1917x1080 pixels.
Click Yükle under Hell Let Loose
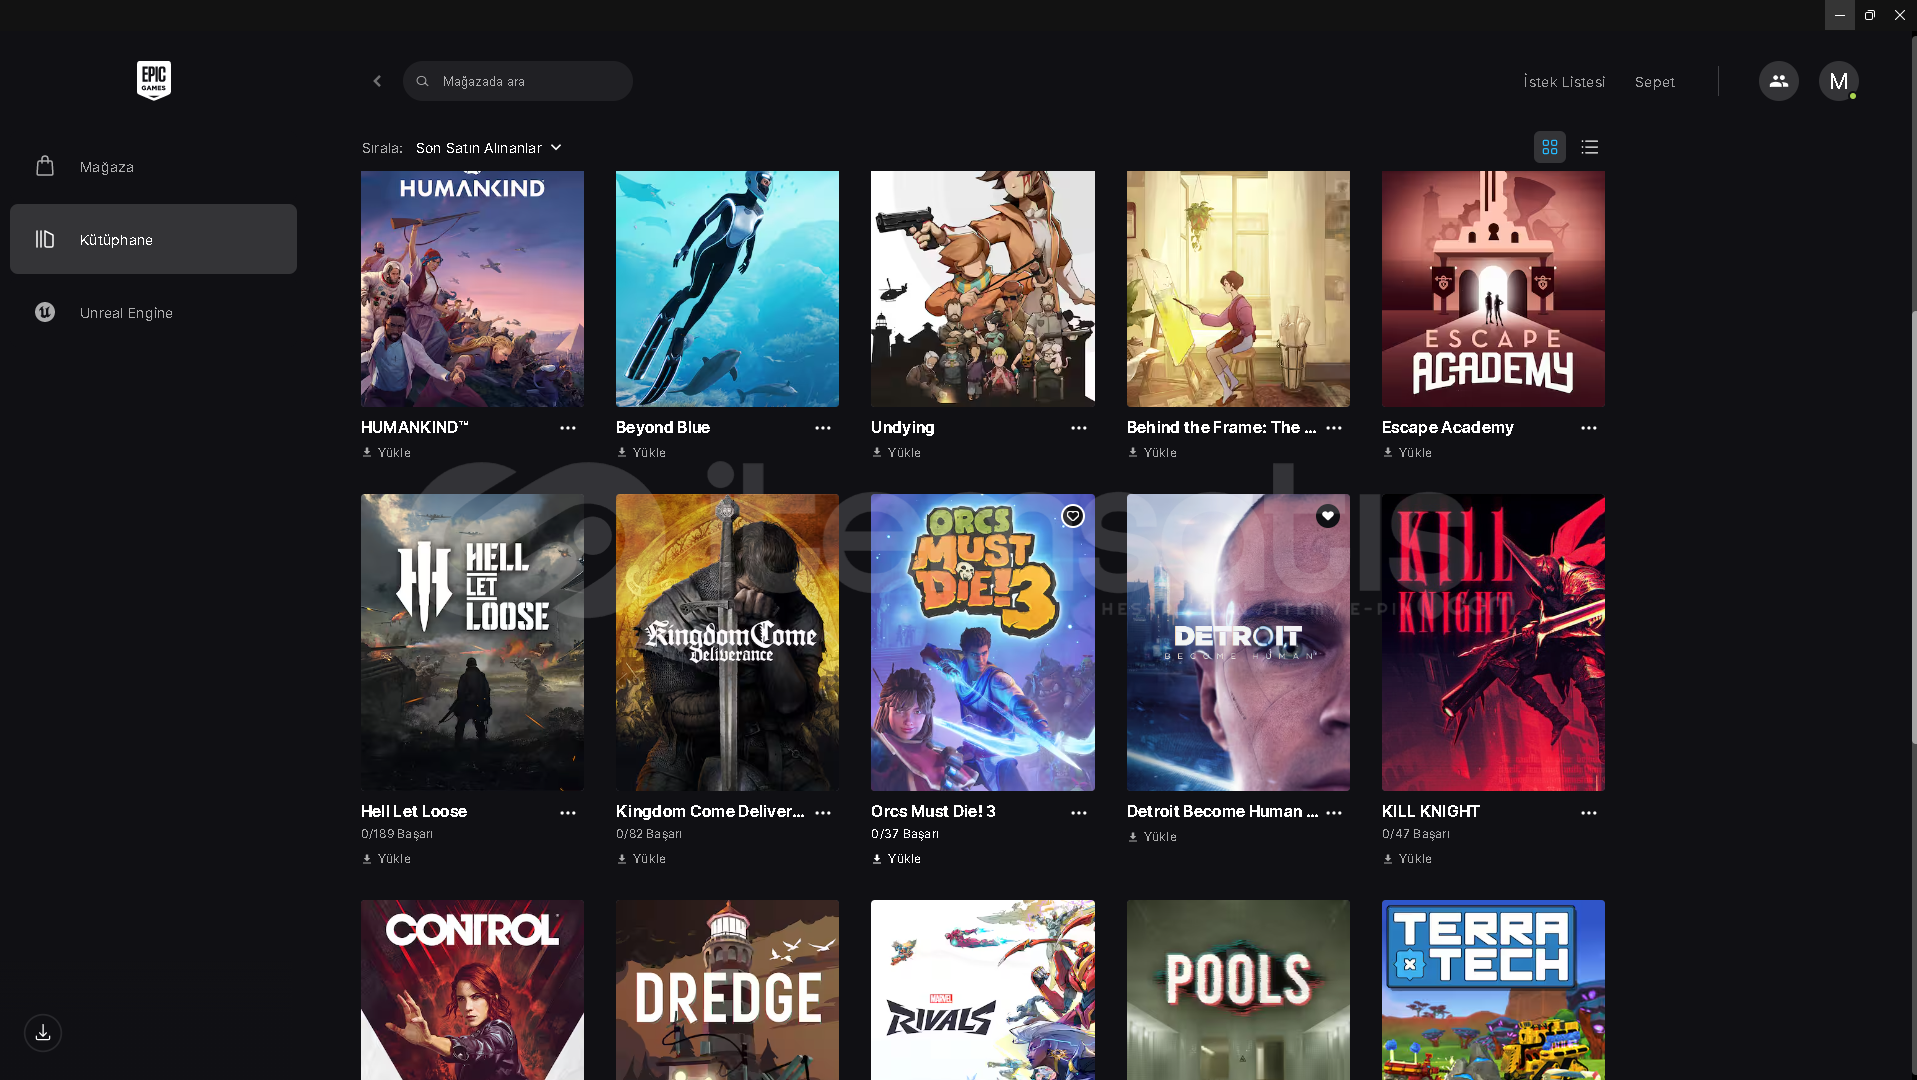pyautogui.click(x=386, y=859)
